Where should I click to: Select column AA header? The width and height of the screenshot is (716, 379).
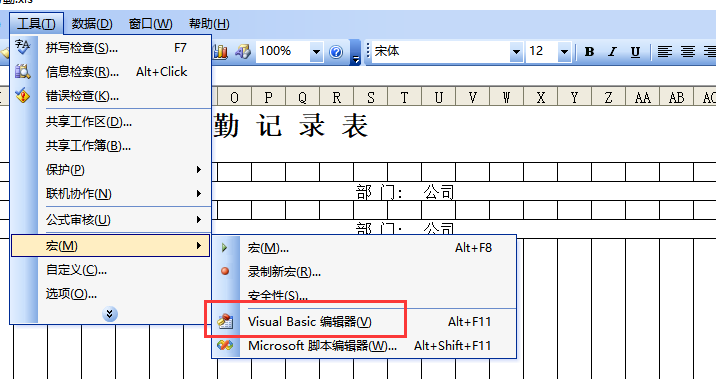[x=642, y=97]
